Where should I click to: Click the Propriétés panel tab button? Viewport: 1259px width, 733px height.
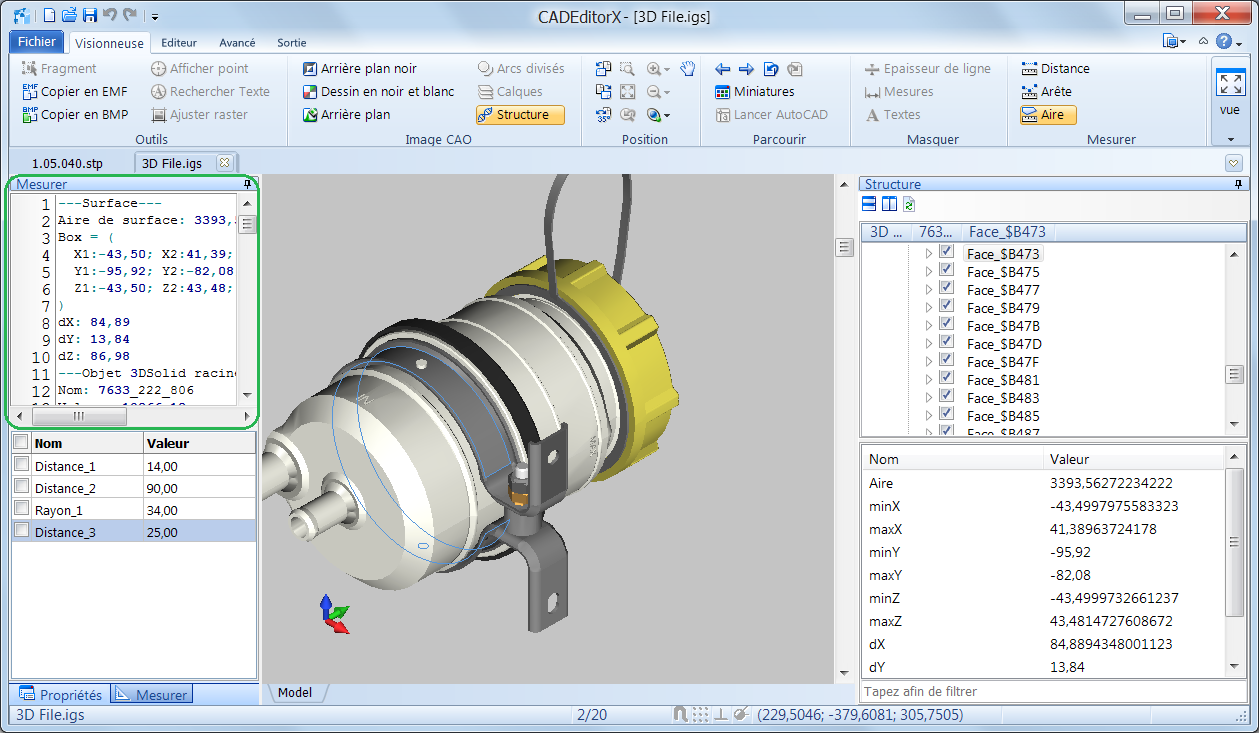(x=61, y=695)
